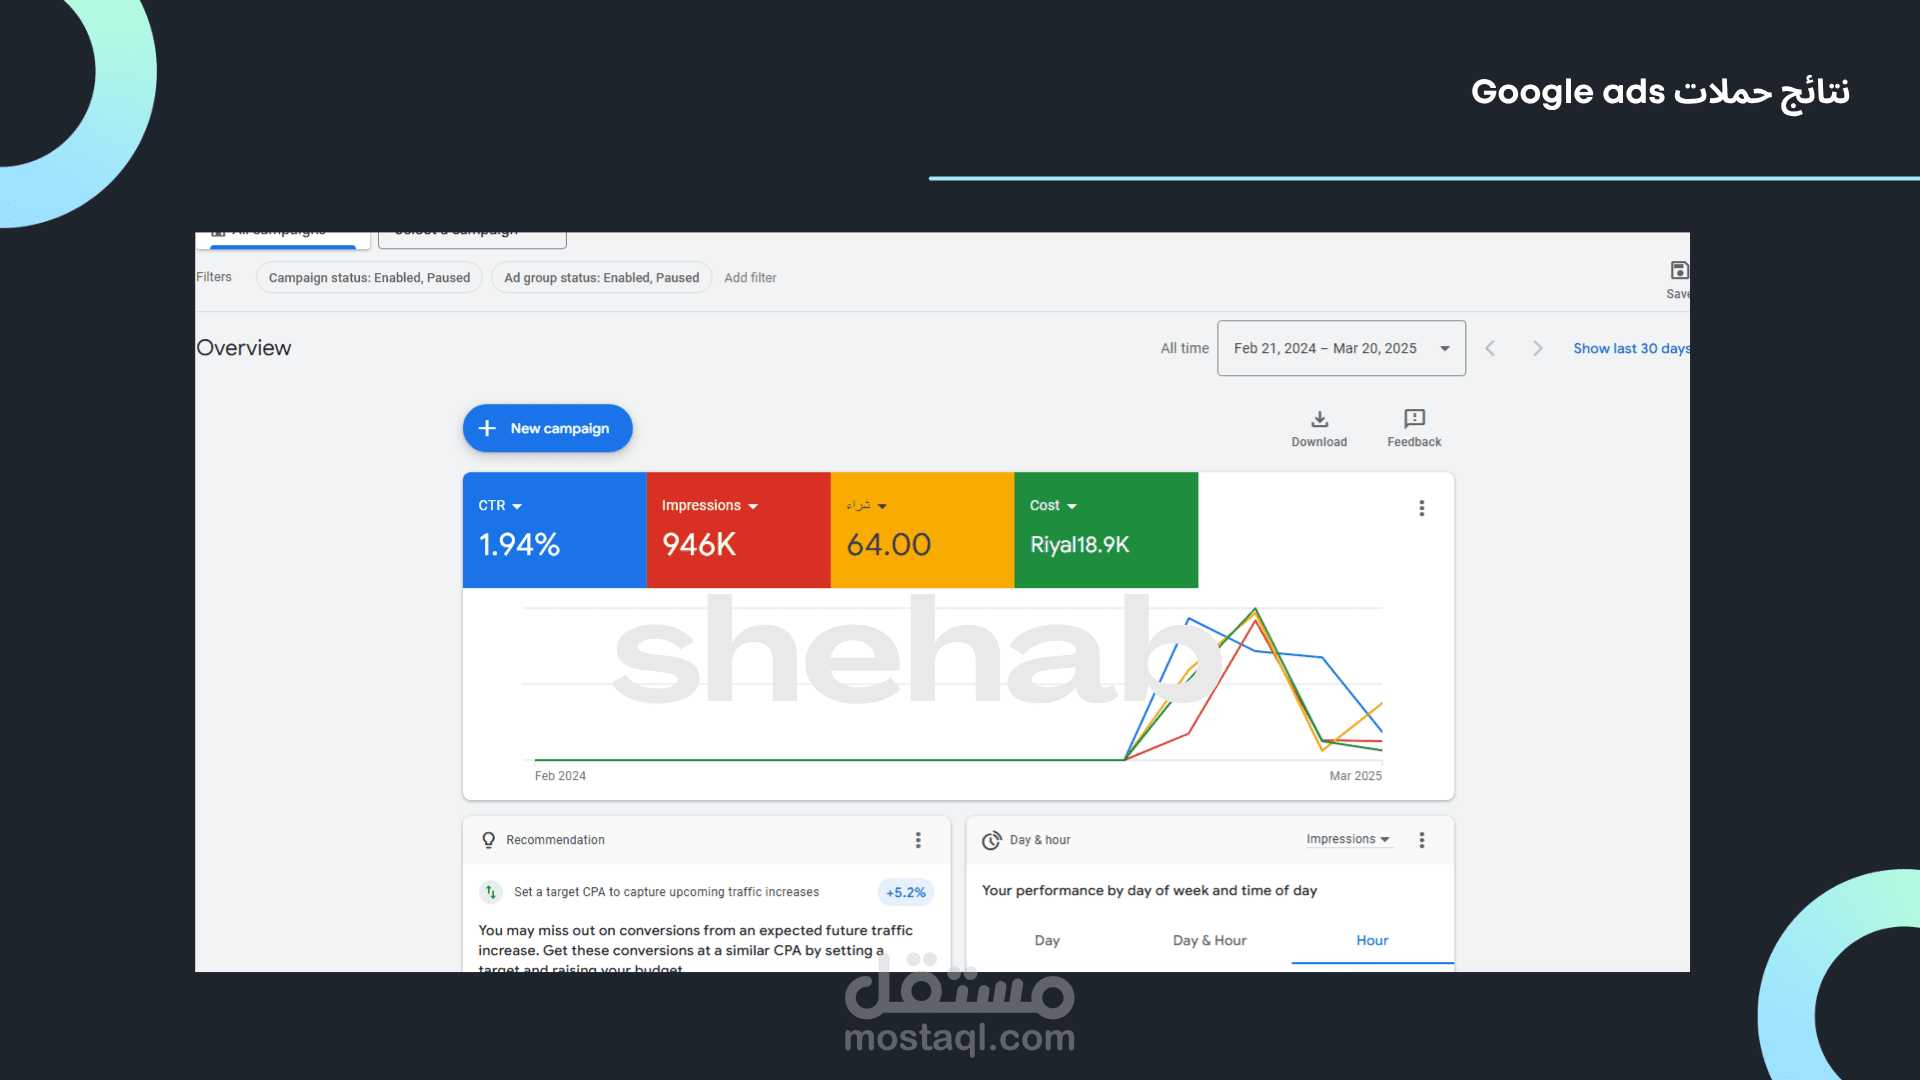This screenshot has height=1080, width=1920.
Task: Click Ad group status: Enabled, Paused chip
Action: [601, 277]
